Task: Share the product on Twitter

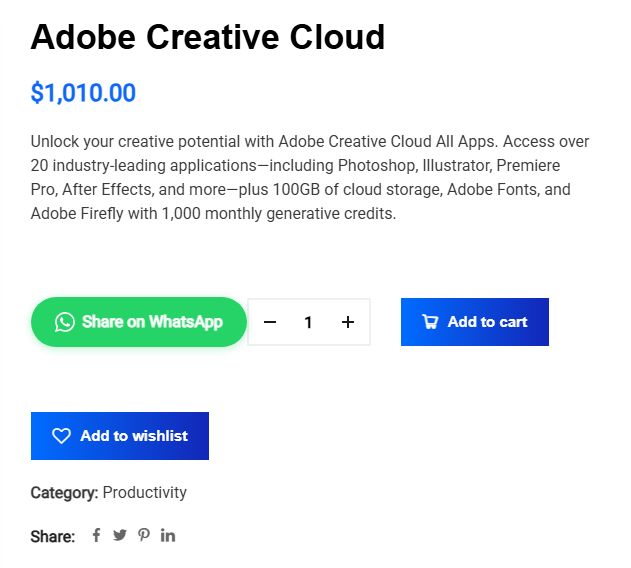Action: tap(120, 535)
